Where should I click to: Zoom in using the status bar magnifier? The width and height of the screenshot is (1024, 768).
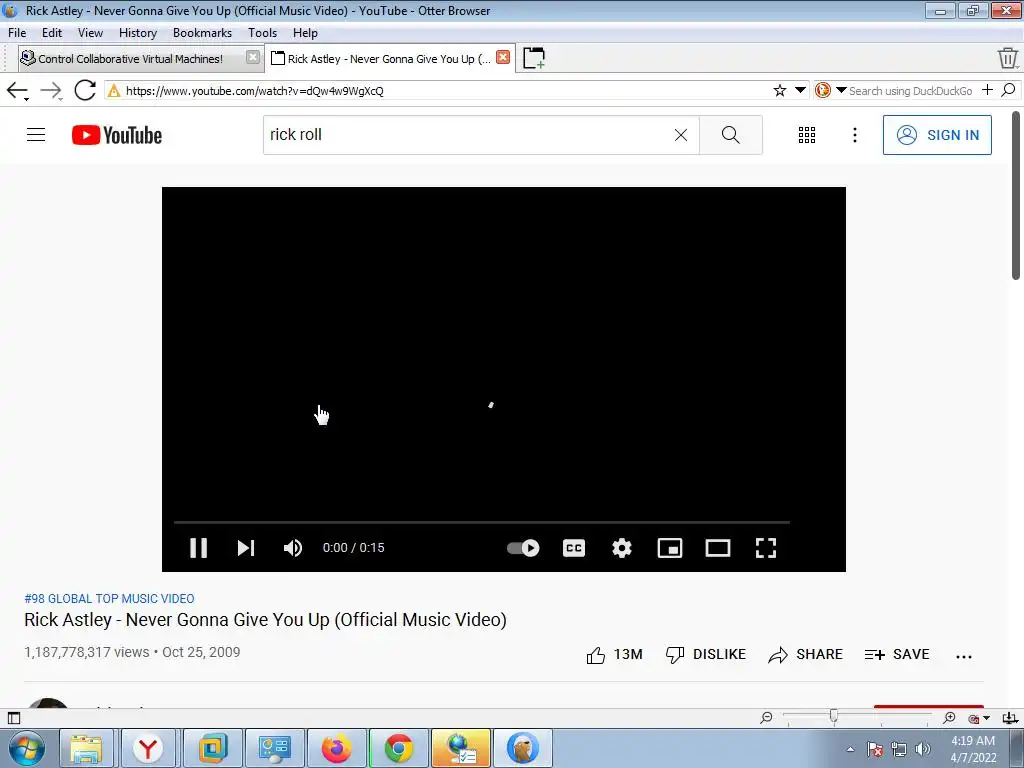pyautogui.click(x=950, y=718)
